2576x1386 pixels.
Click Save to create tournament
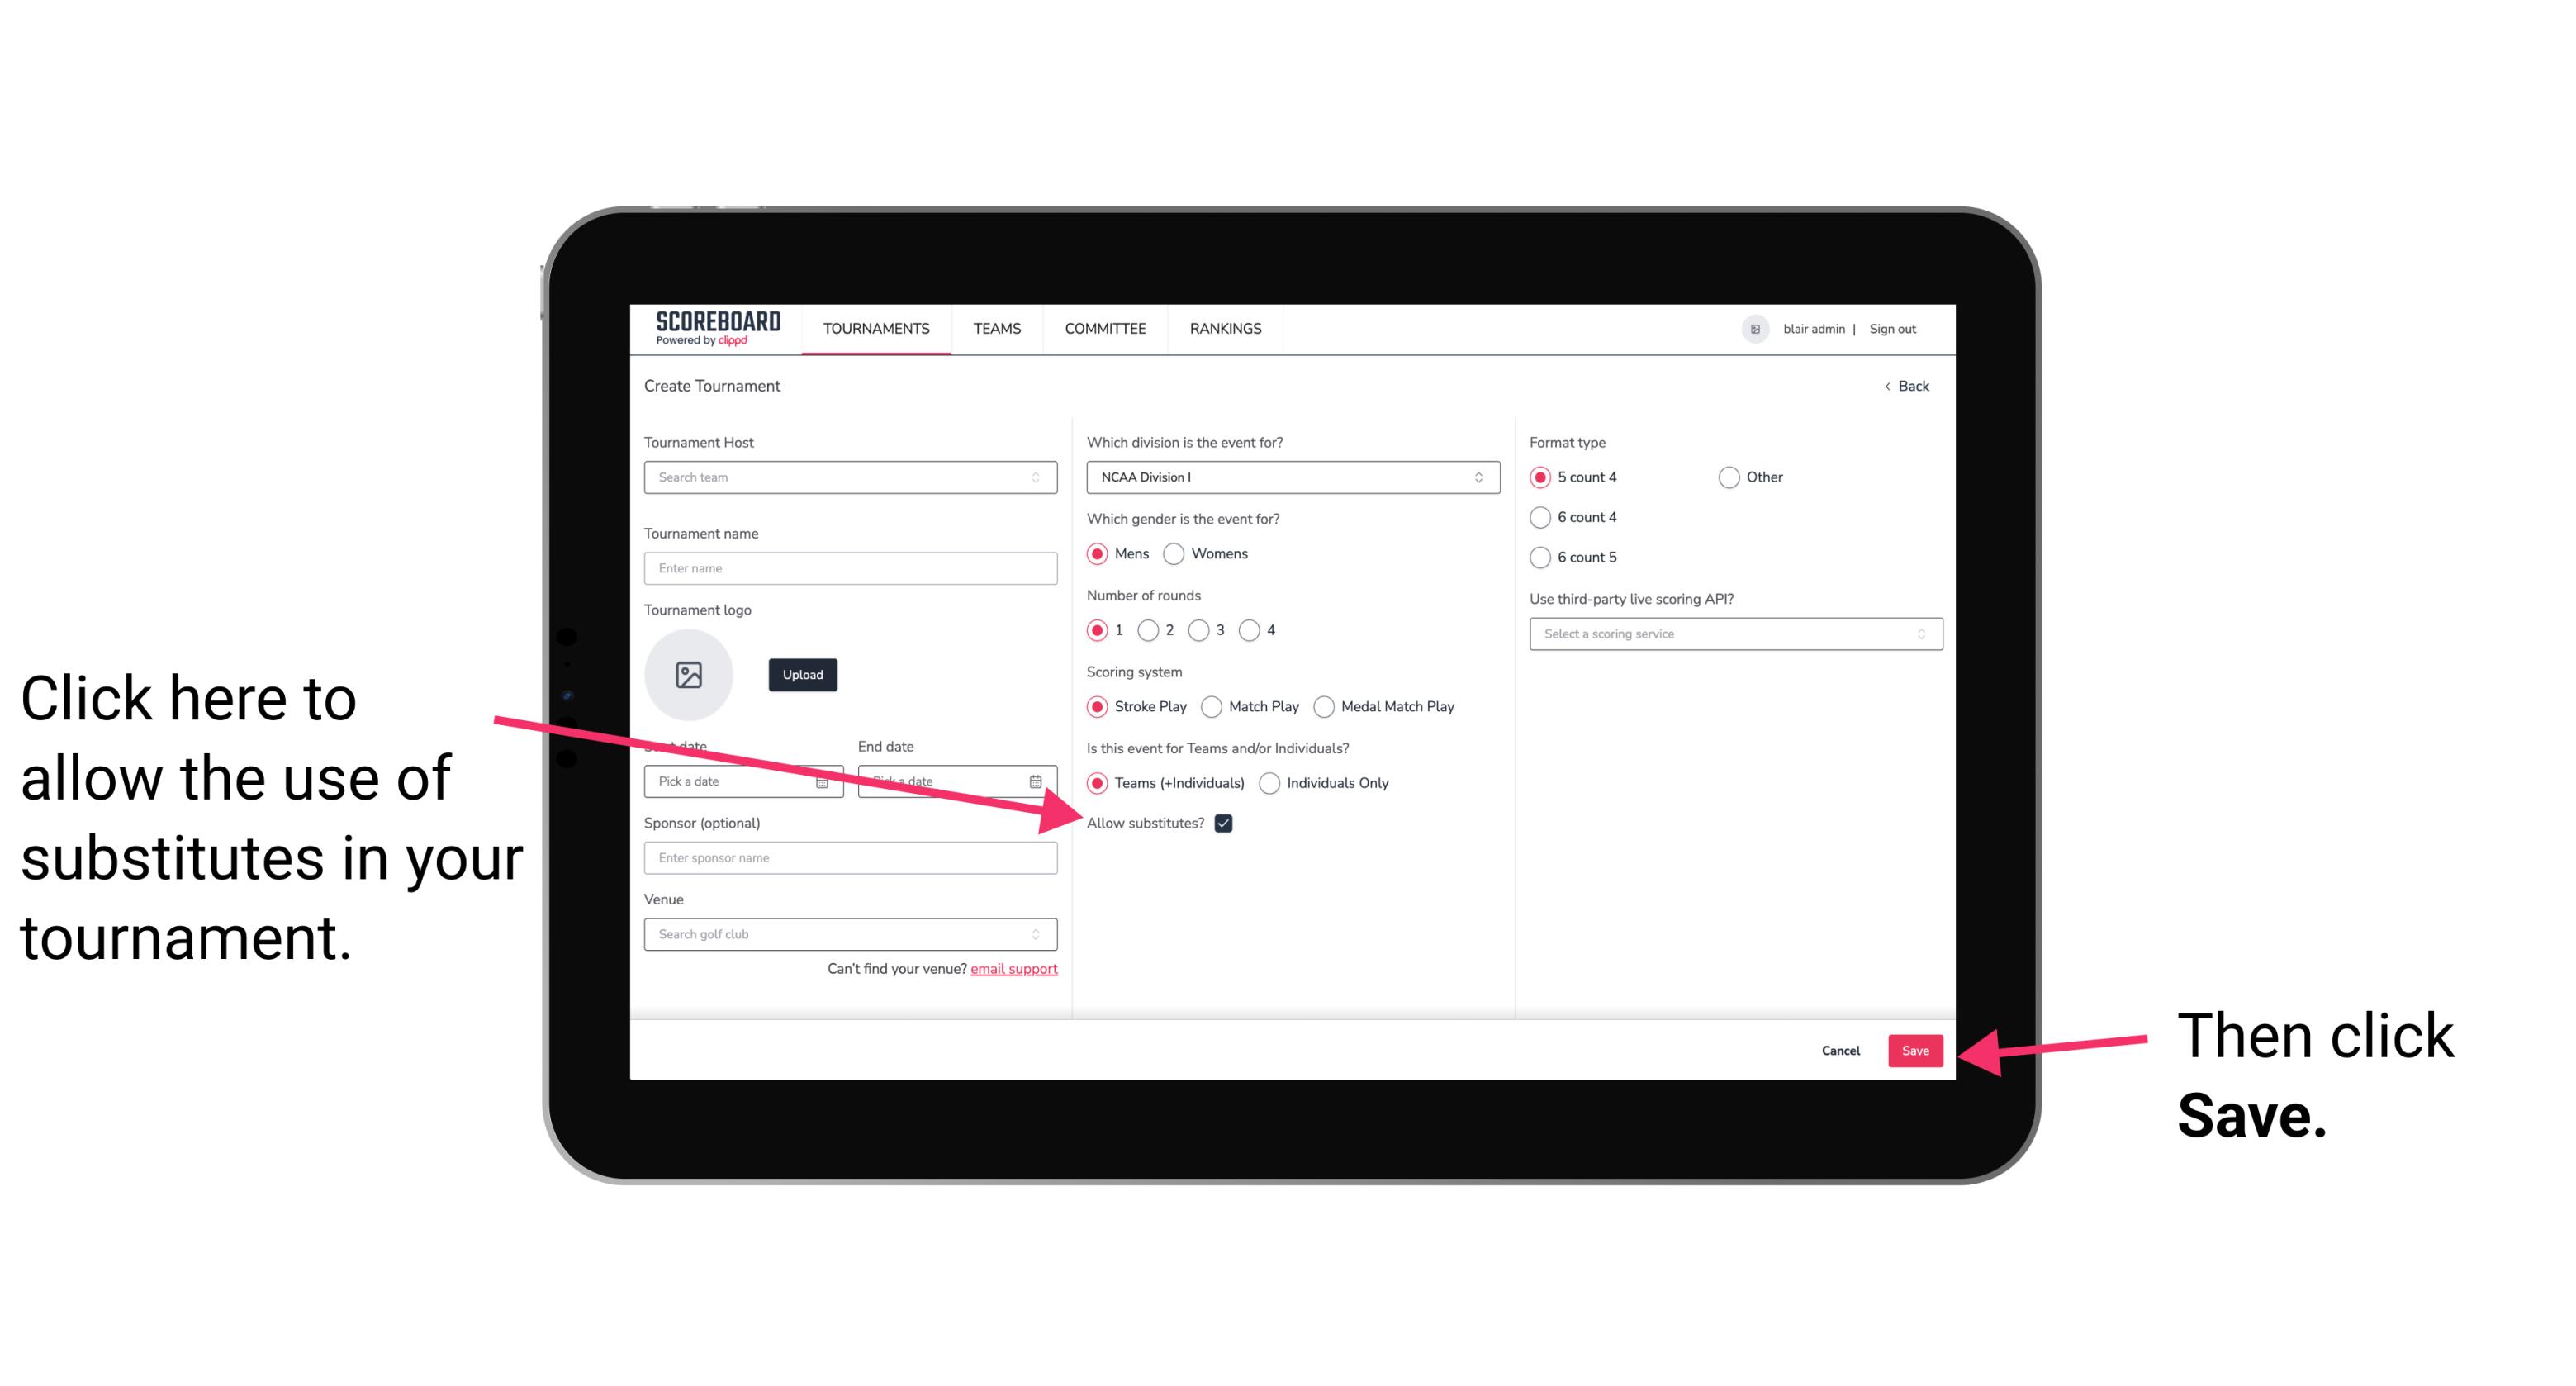click(x=1916, y=1048)
